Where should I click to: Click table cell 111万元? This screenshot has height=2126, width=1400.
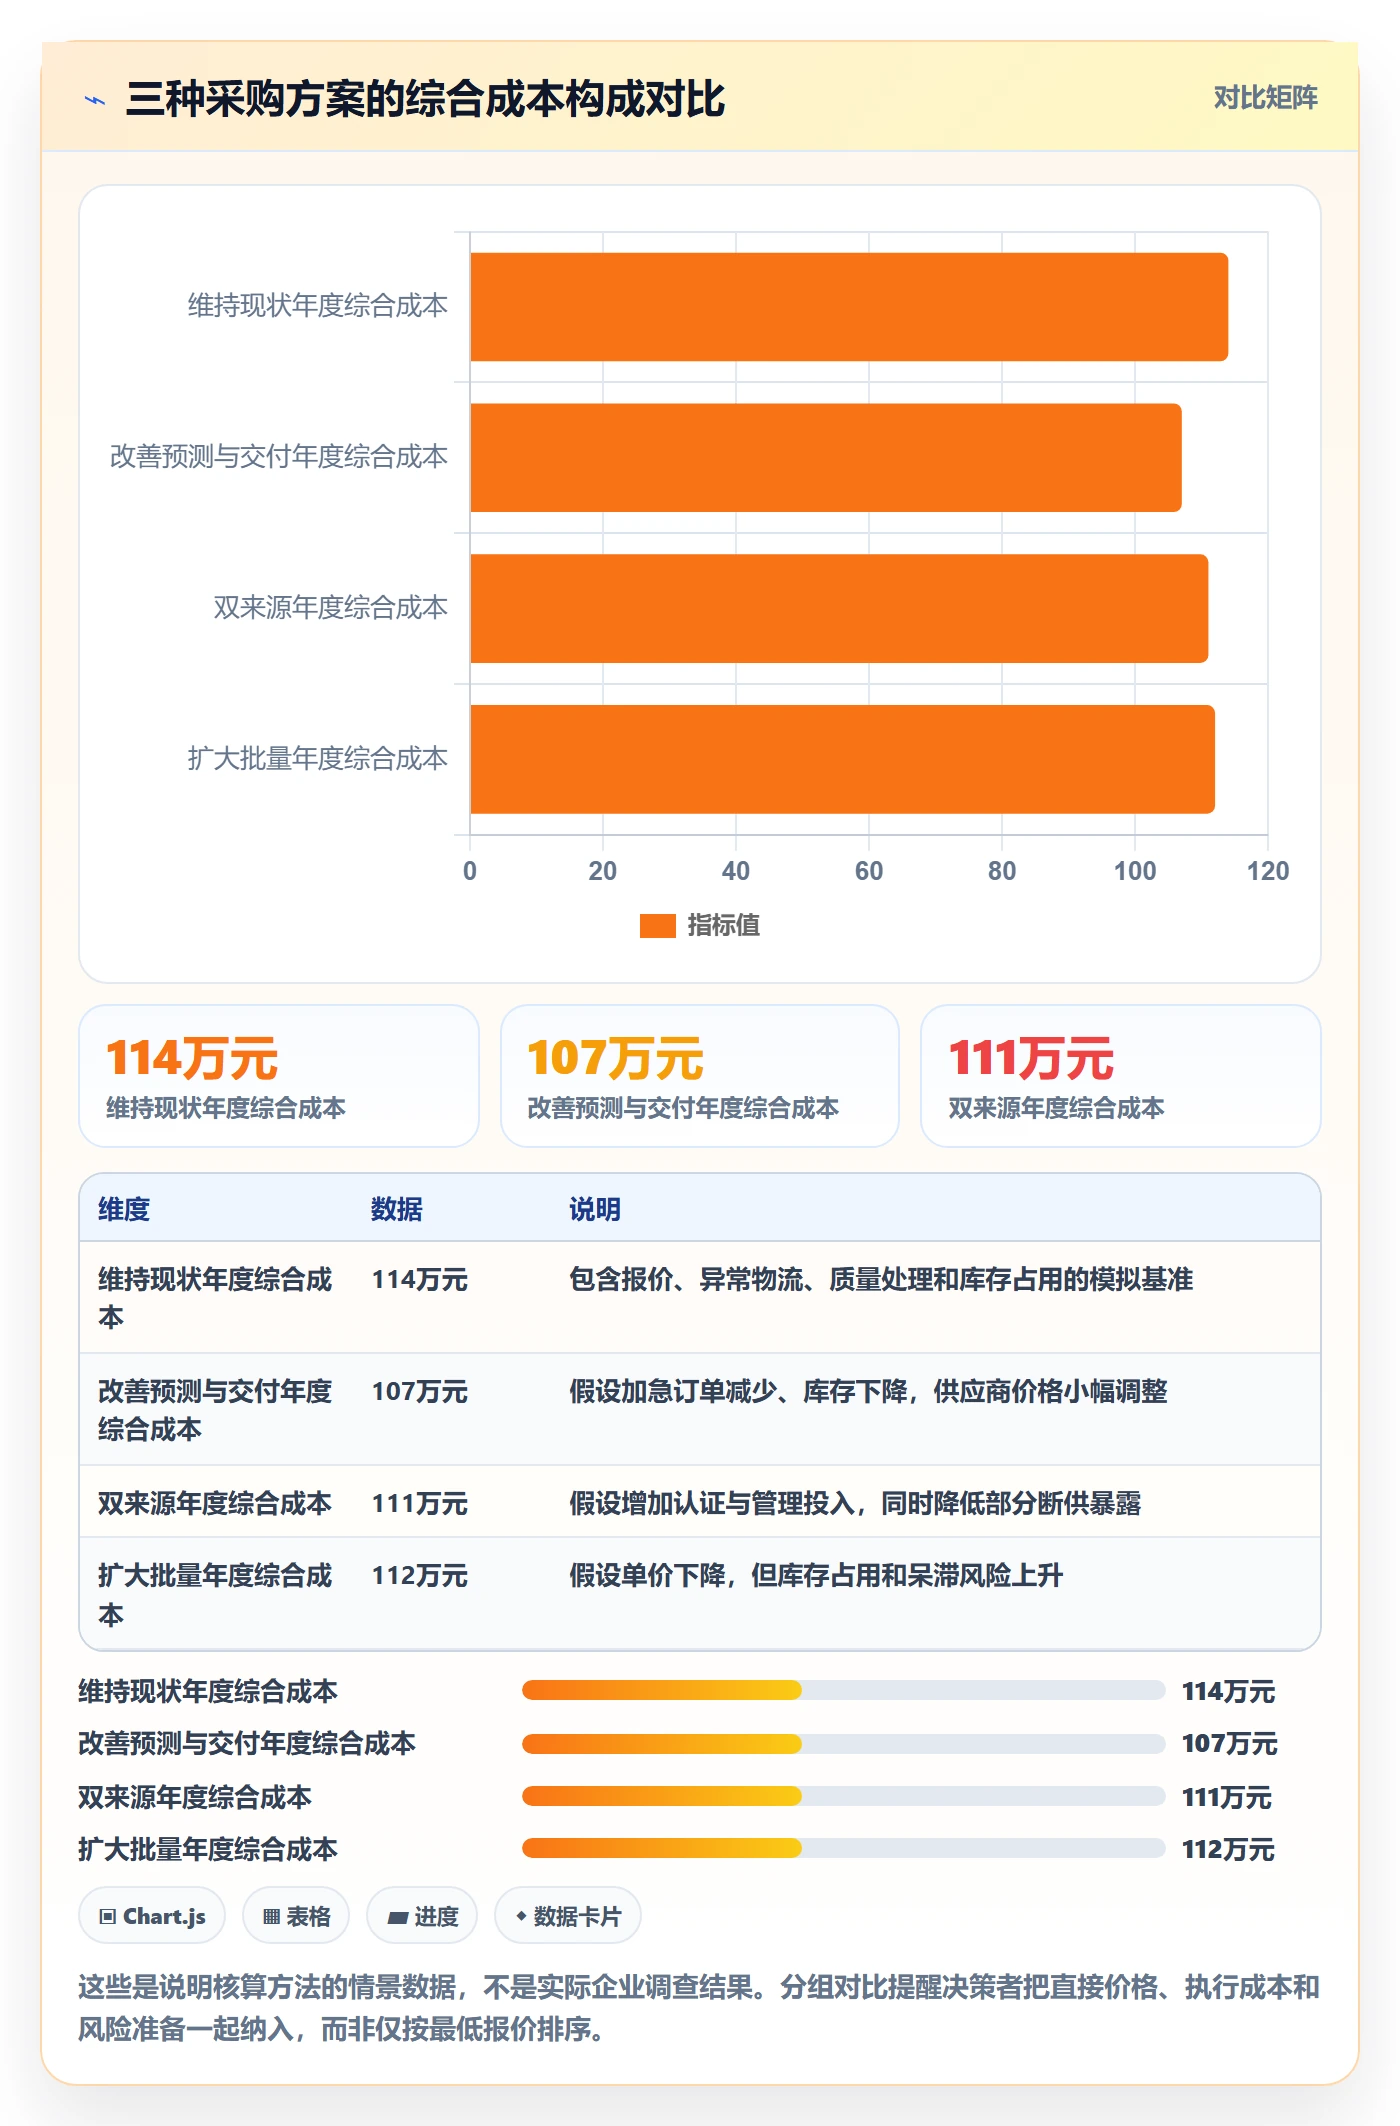420,1504
